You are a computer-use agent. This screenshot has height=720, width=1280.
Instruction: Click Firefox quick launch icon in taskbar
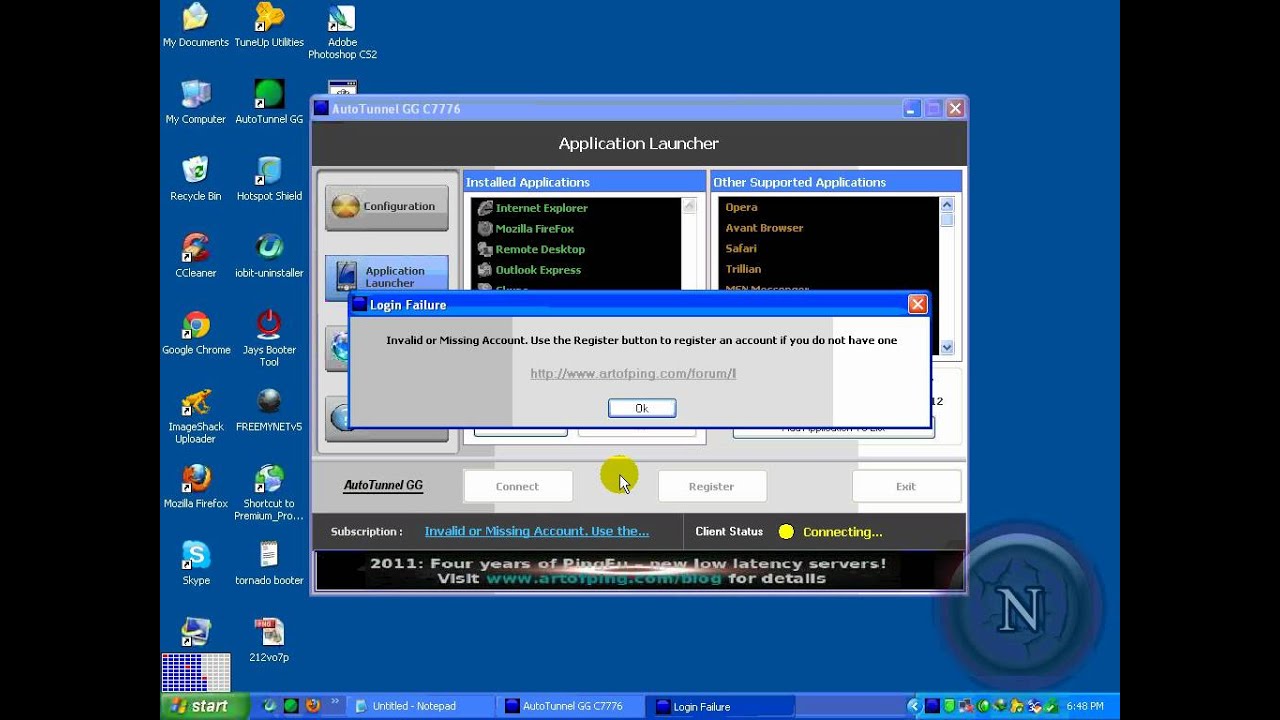[312, 706]
